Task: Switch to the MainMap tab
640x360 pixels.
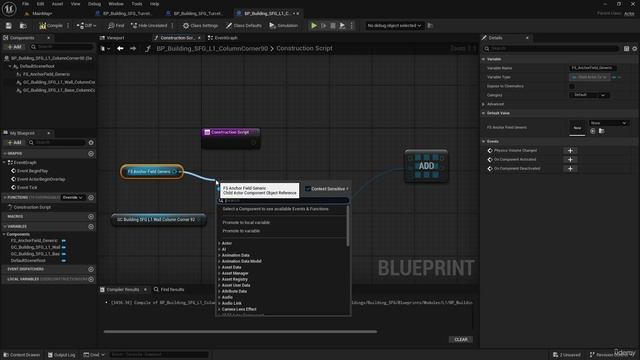Action: [42, 13]
